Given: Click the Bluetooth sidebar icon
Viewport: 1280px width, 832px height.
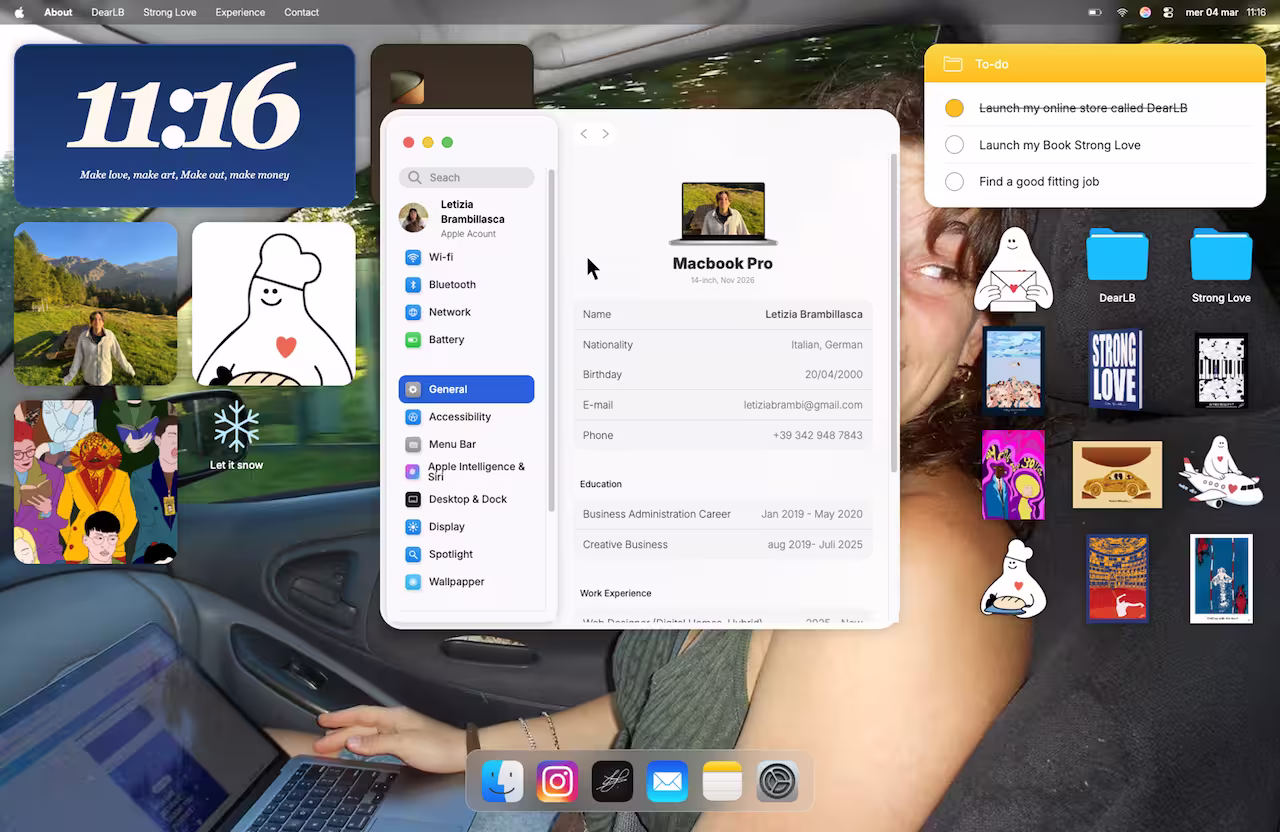Looking at the screenshot, I should coord(413,285).
